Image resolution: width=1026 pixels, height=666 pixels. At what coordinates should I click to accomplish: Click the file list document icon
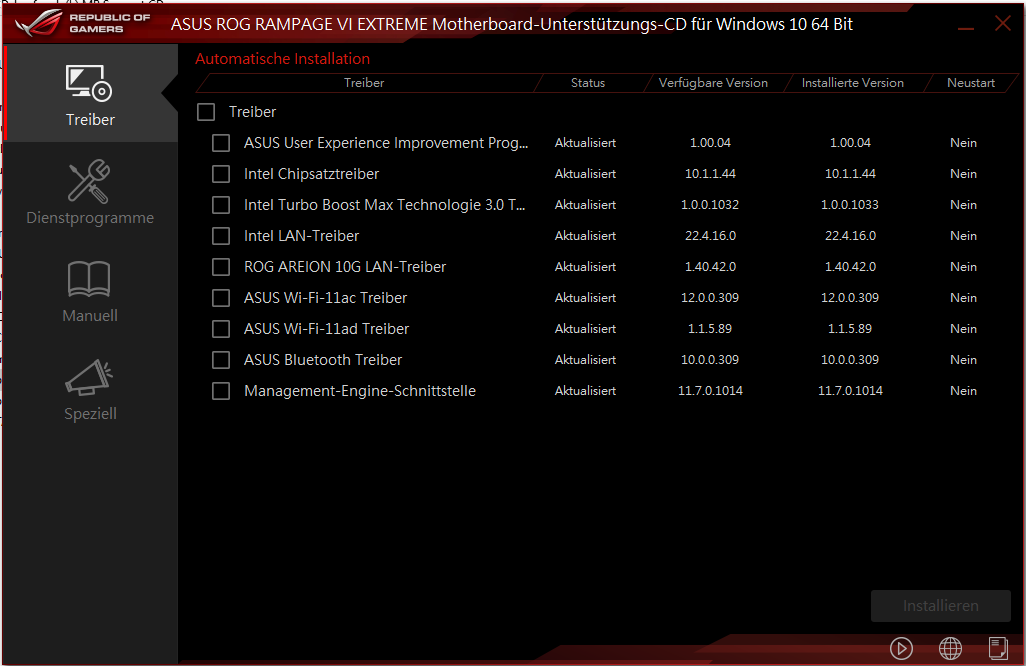pyautogui.click(x=998, y=648)
